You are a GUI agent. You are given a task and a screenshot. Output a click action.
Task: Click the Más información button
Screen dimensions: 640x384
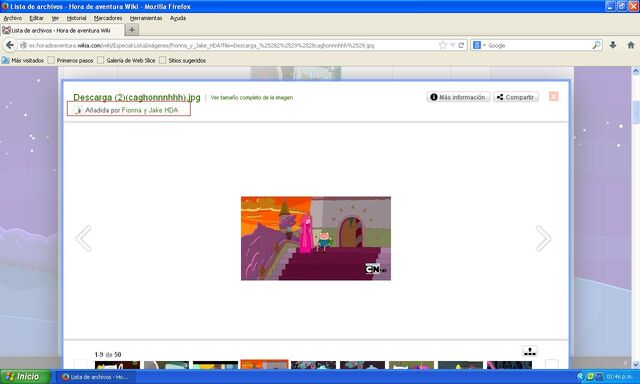[458, 97]
